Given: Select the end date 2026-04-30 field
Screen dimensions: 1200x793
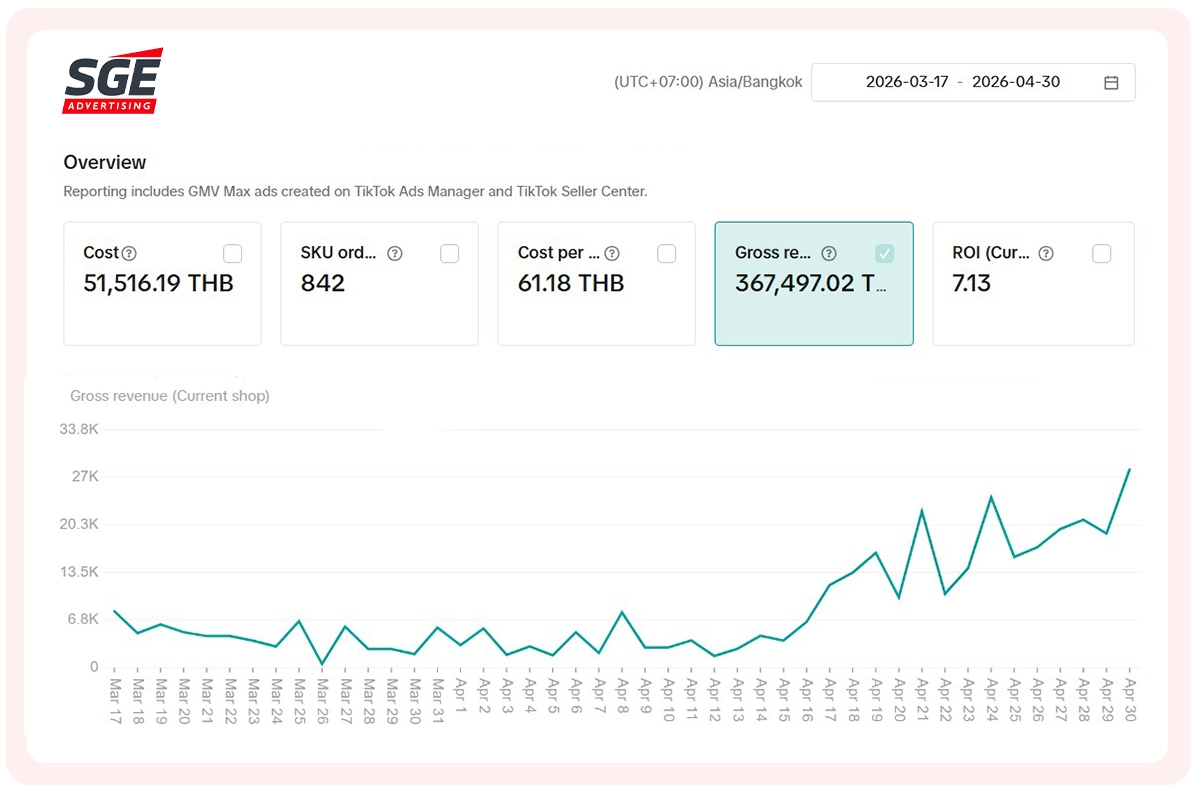Looking at the screenshot, I should point(1016,82).
